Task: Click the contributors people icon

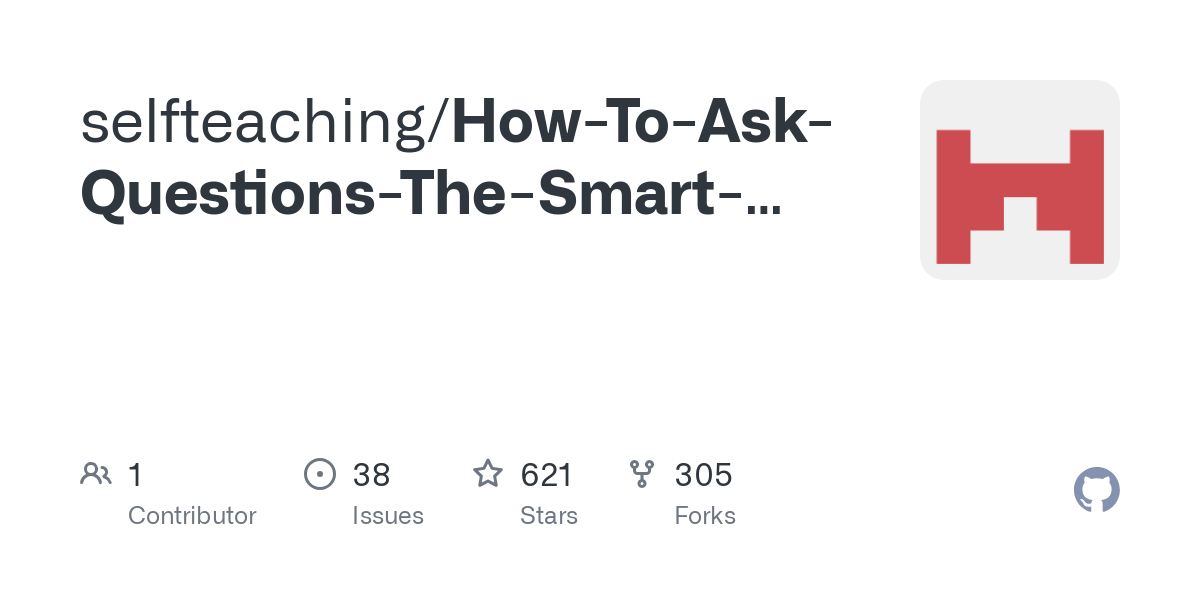Action: pos(96,474)
